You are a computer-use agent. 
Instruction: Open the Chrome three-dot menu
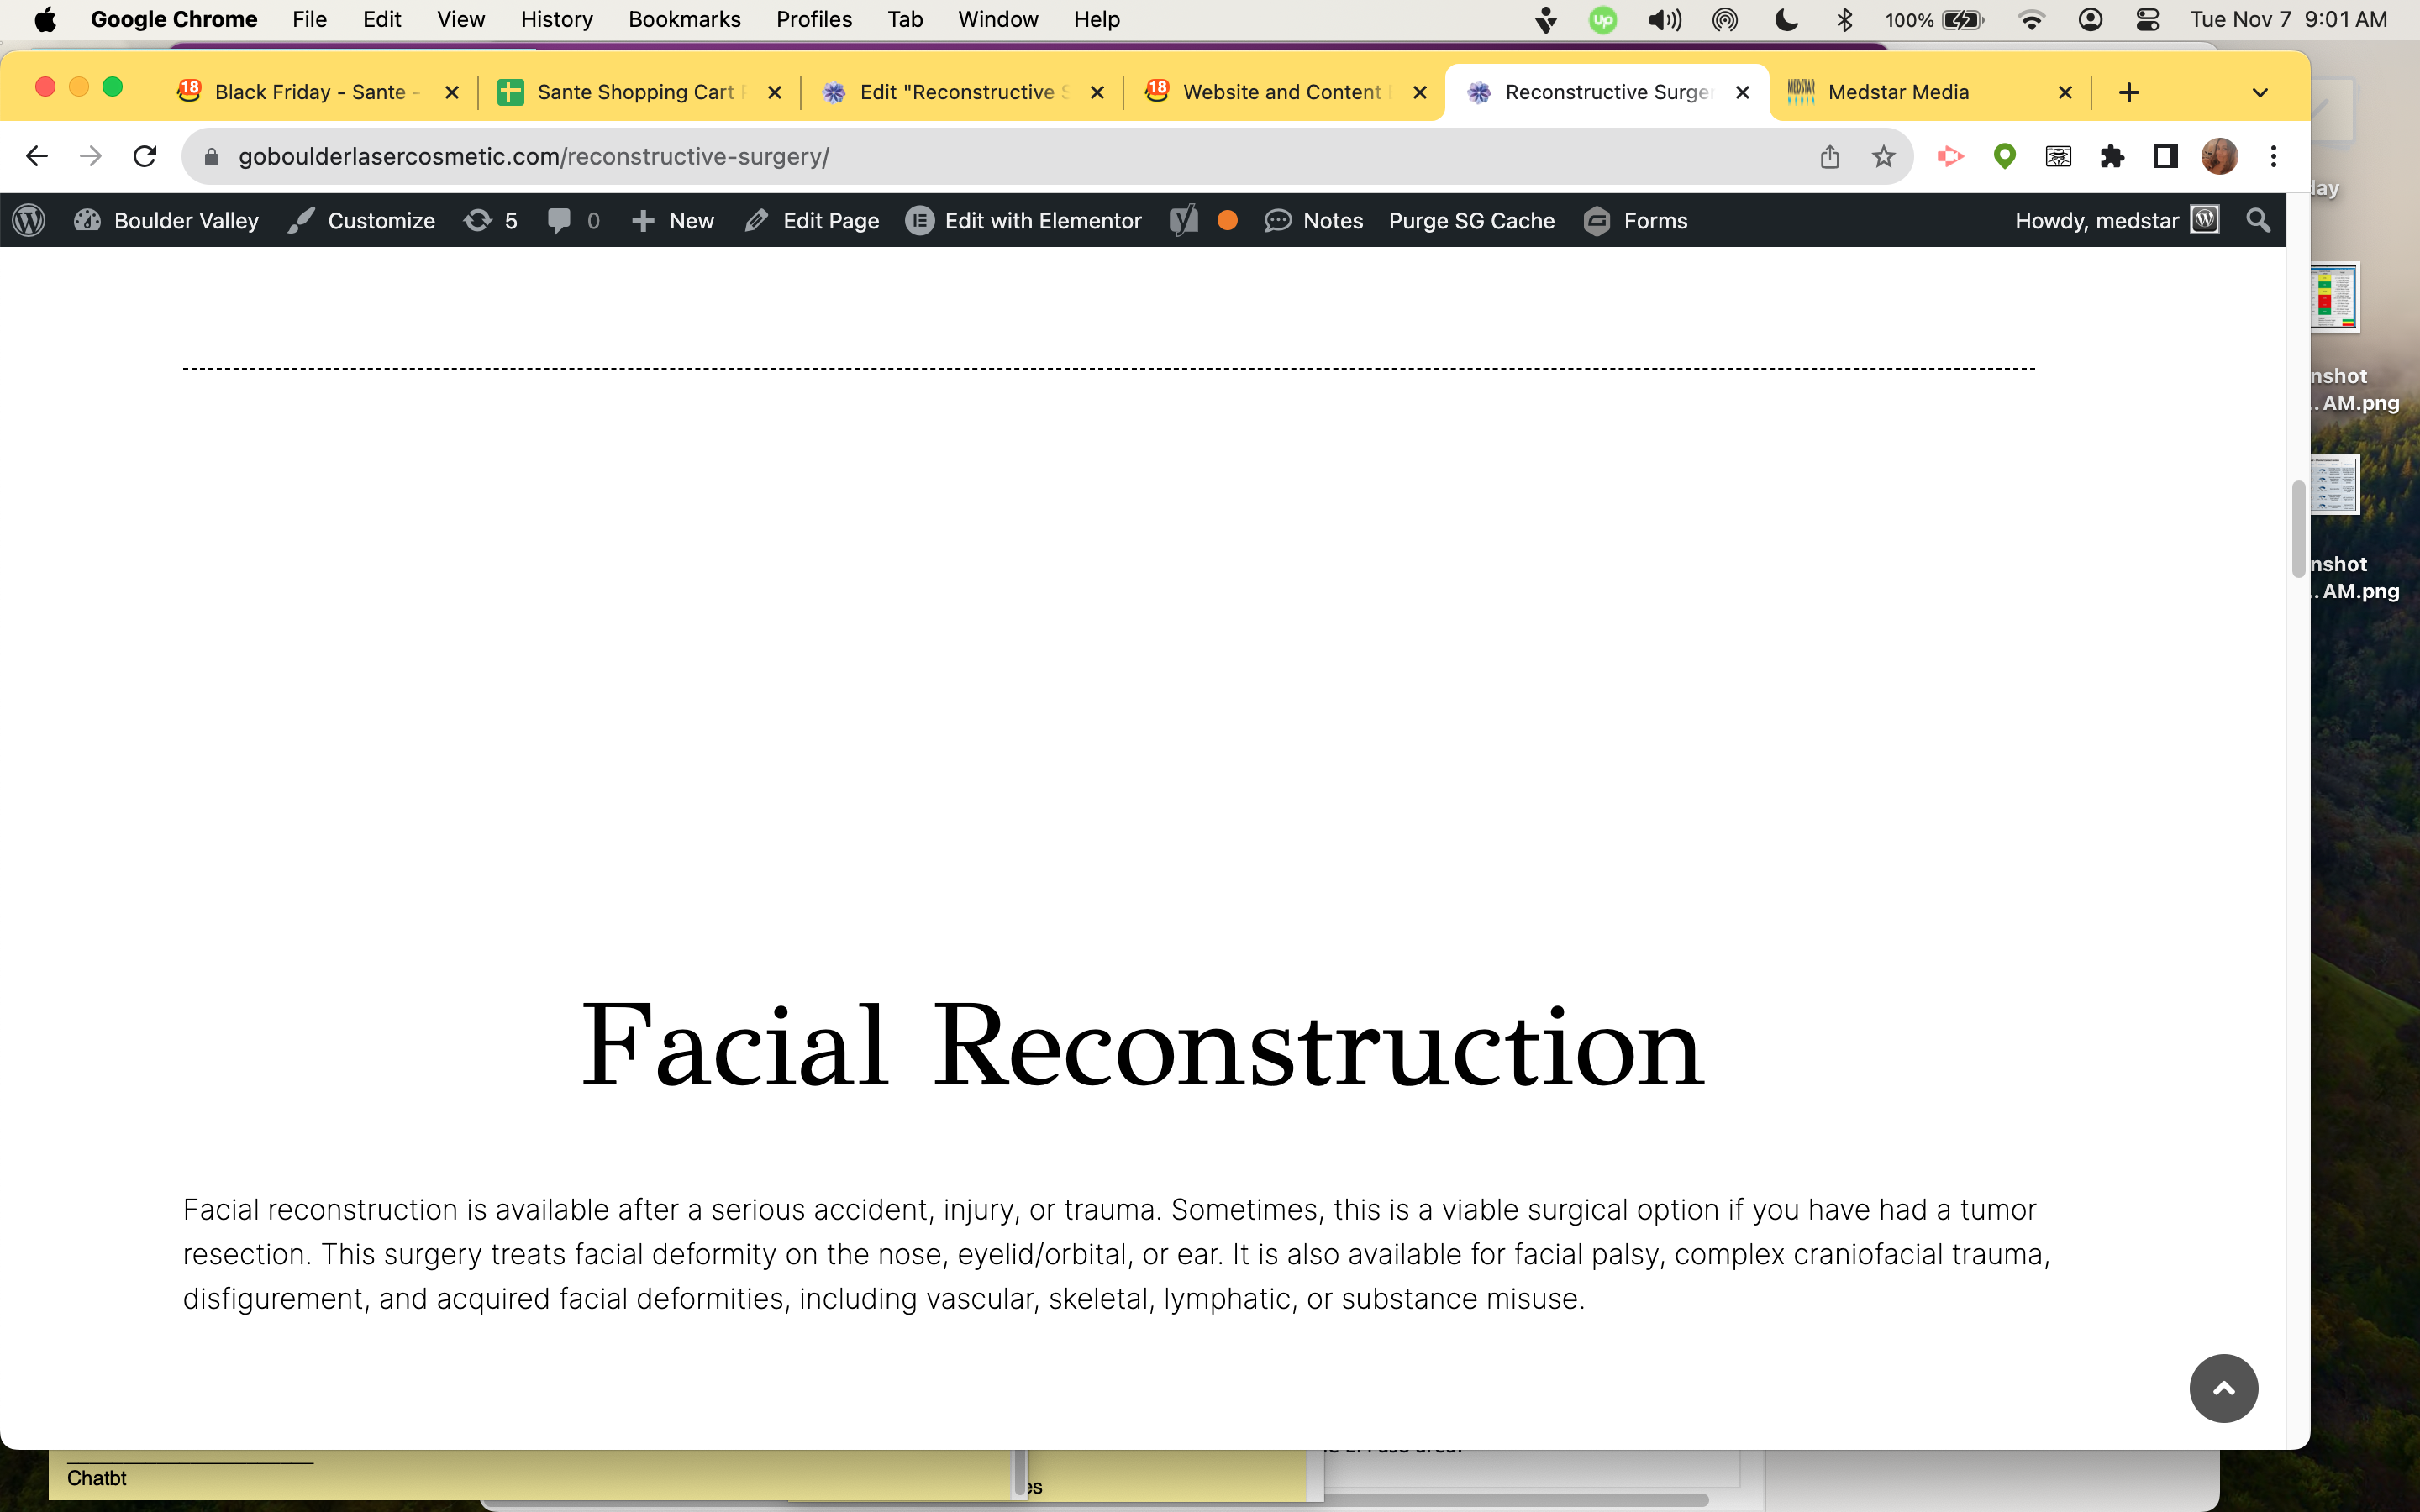tap(2273, 156)
